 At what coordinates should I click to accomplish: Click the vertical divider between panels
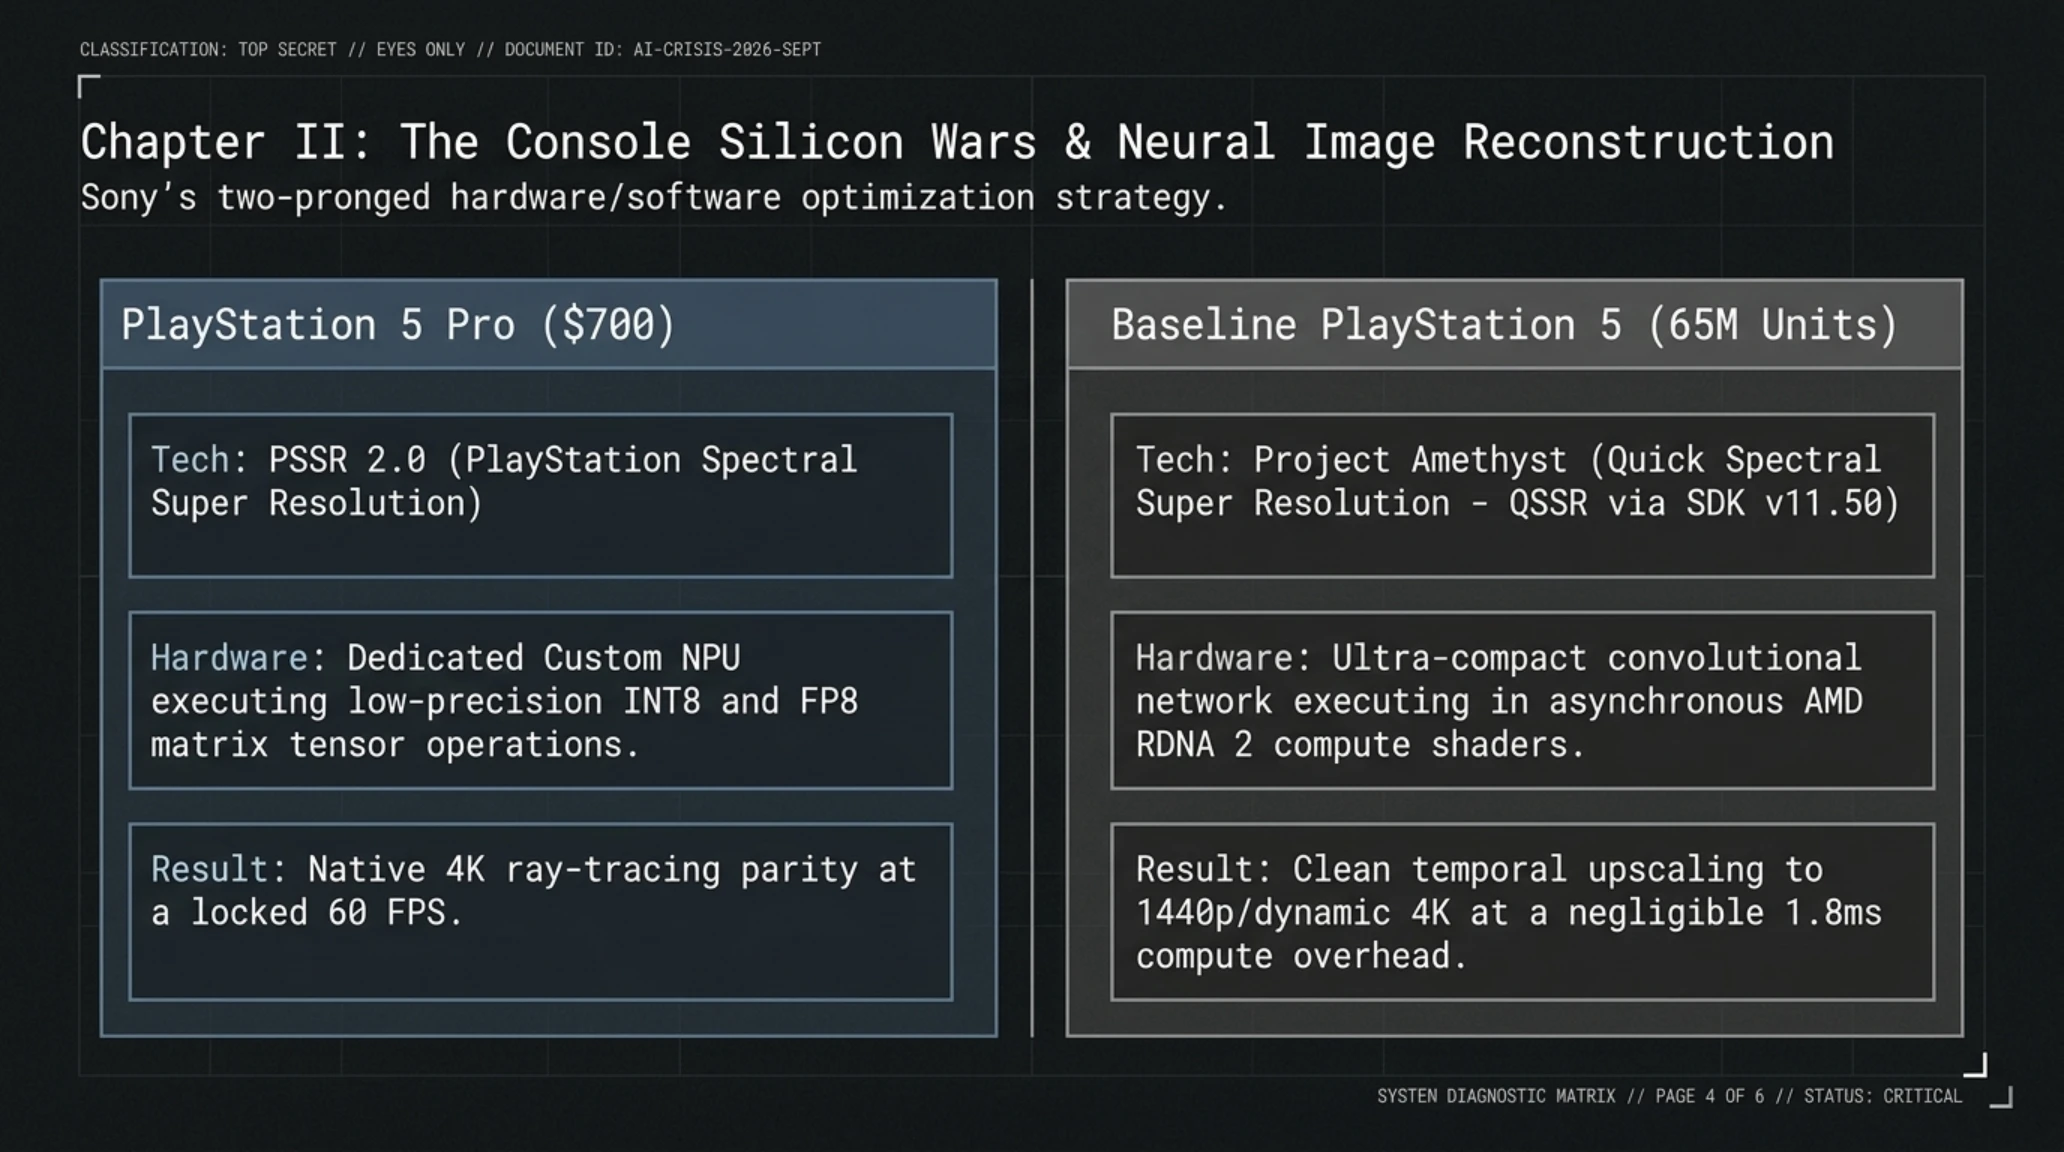click(1032, 657)
